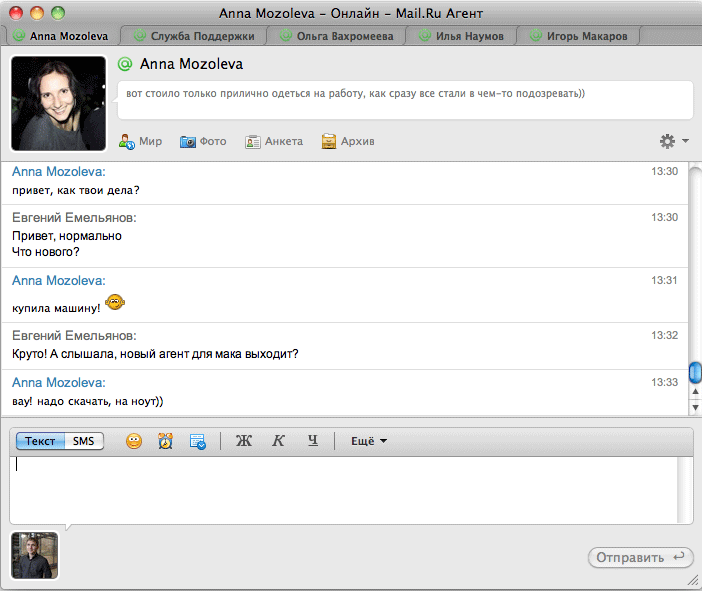This screenshot has width=702, height=591.
Task: Click the alarm clock buzz icon
Action: [165, 441]
